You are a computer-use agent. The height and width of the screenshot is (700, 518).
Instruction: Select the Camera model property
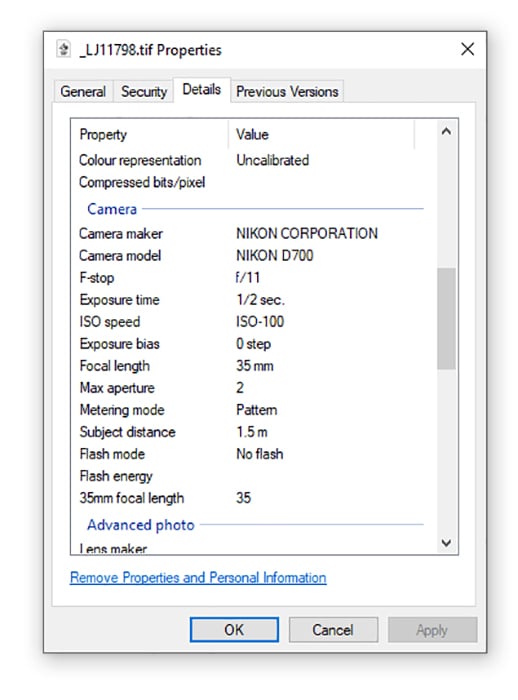tap(120, 255)
